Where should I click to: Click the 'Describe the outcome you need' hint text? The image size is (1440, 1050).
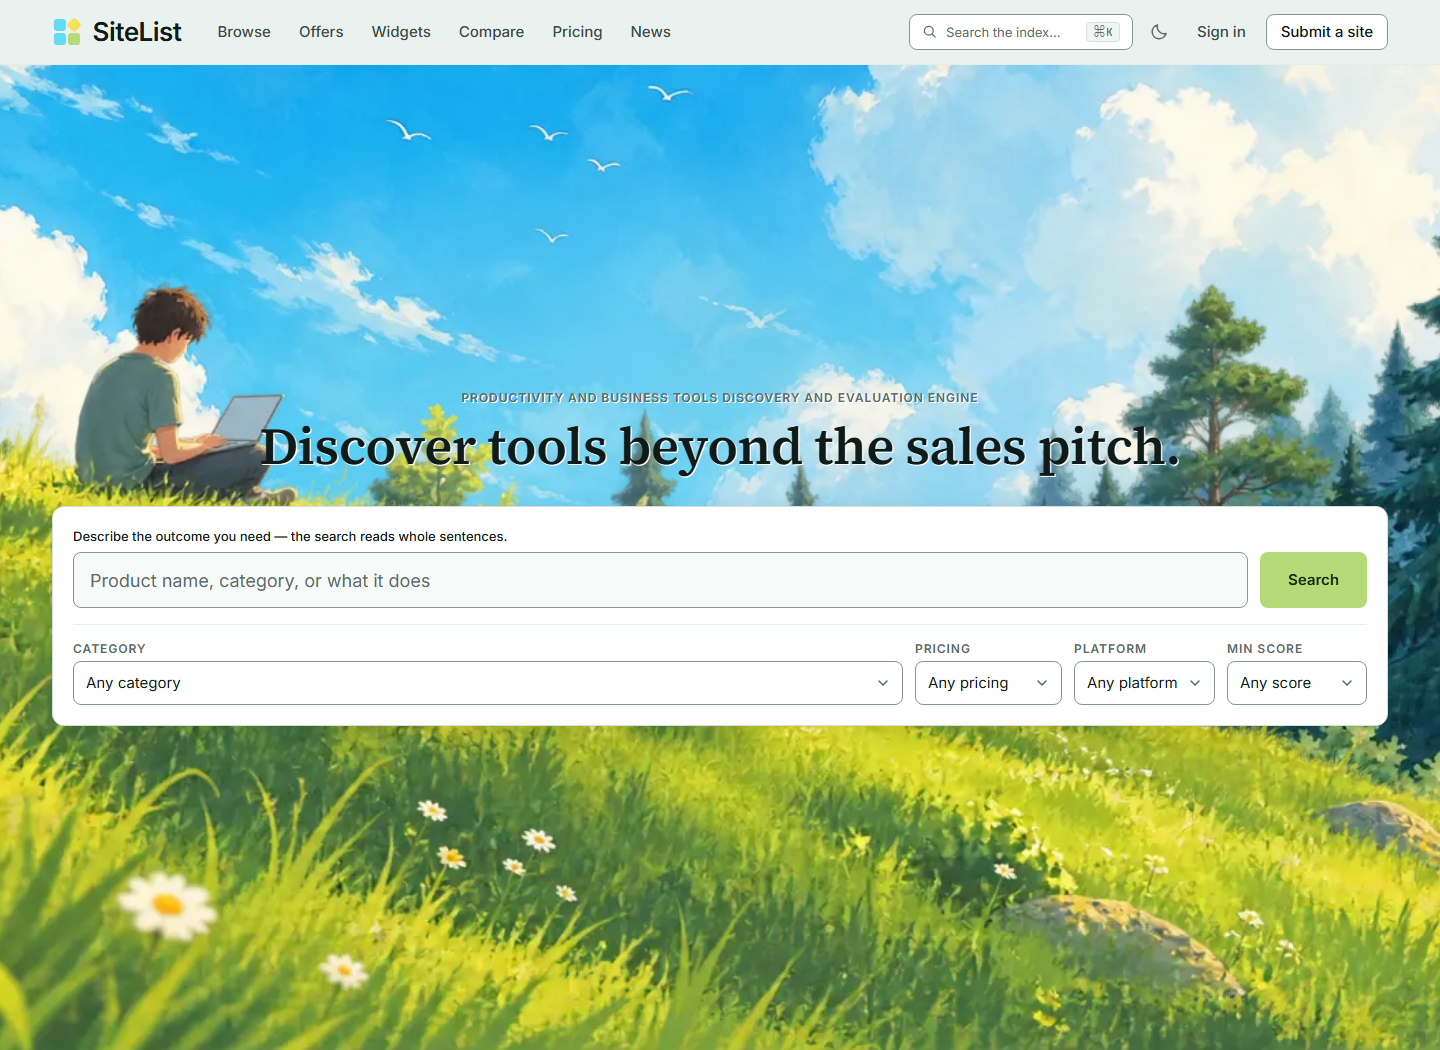290,537
